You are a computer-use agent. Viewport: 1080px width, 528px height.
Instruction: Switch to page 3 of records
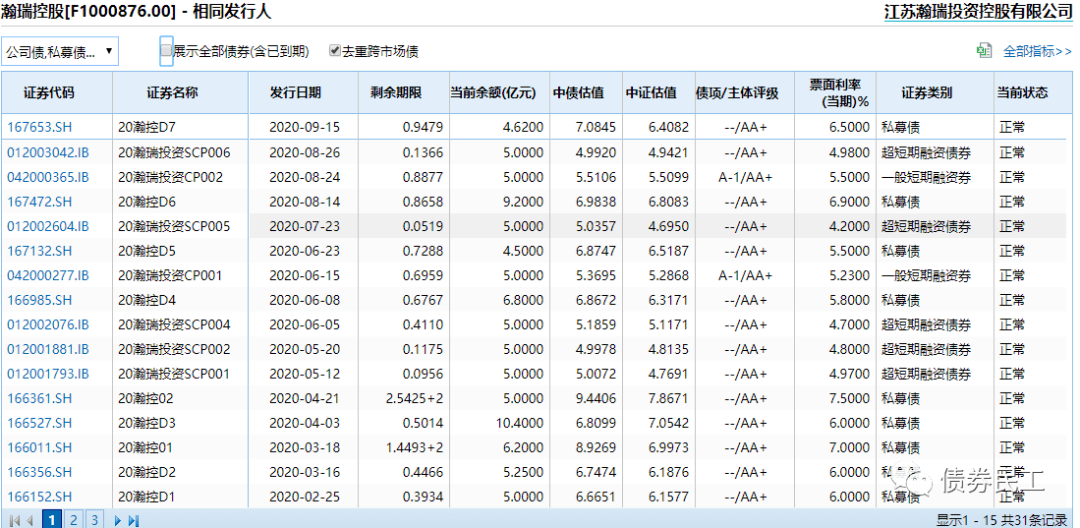coord(94,519)
